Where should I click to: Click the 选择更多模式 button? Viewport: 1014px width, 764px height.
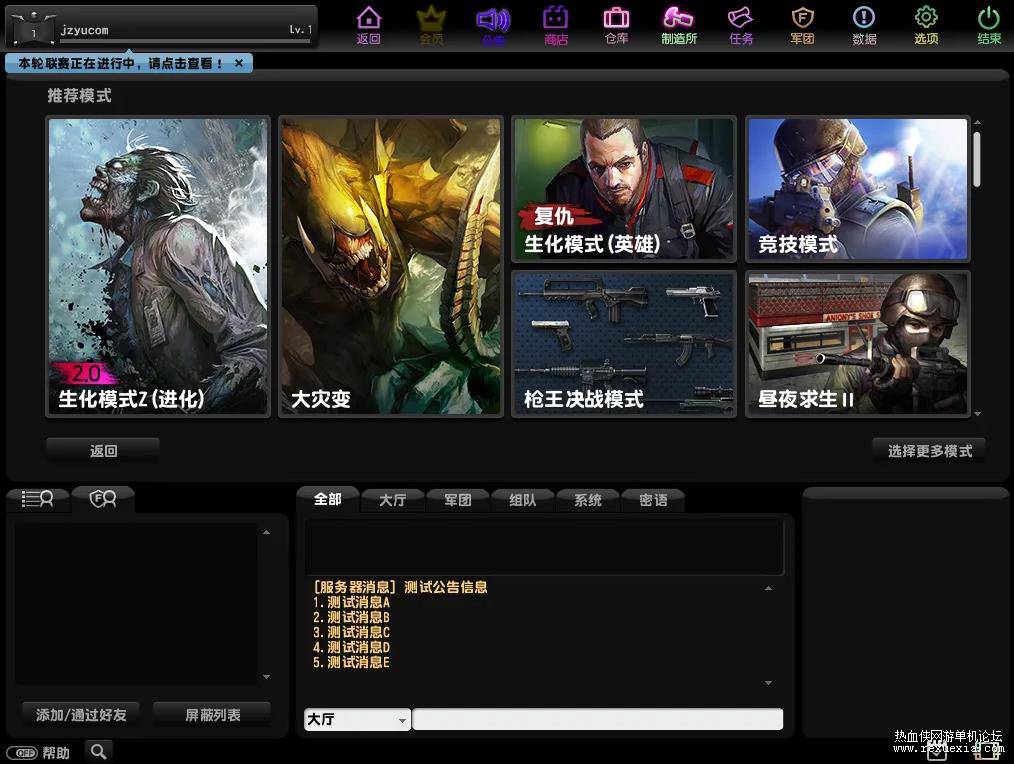click(x=929, y=451)
